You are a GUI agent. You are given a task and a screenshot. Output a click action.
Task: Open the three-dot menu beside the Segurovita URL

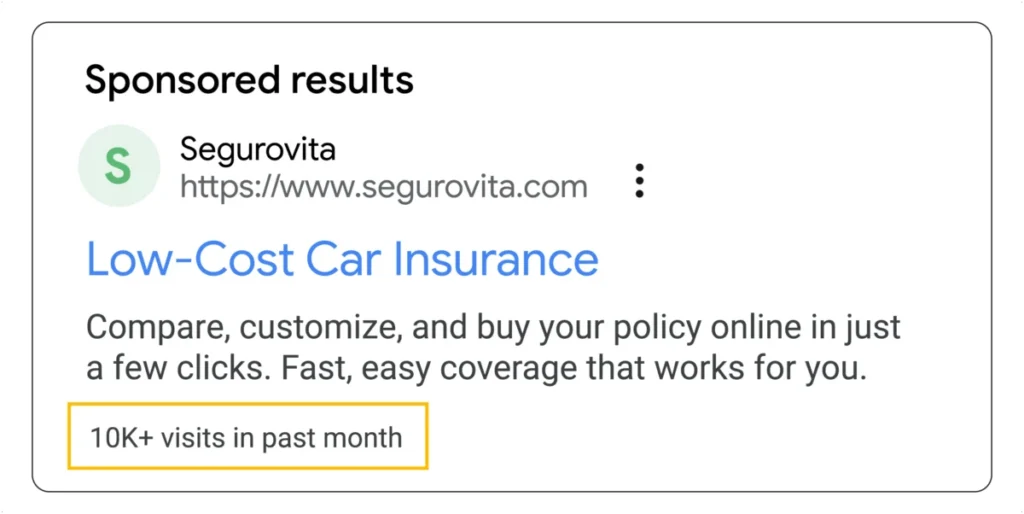click(x=639, y=181)
